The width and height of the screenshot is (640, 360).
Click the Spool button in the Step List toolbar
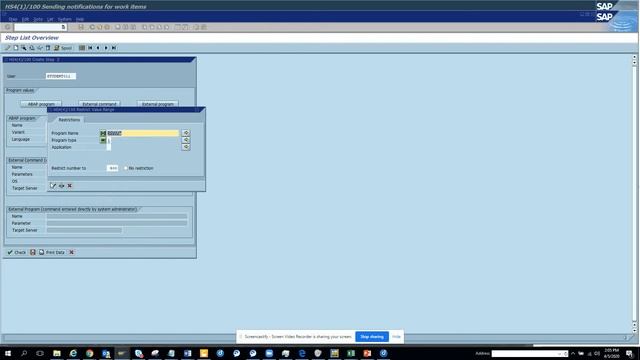(x=63, y=48)
